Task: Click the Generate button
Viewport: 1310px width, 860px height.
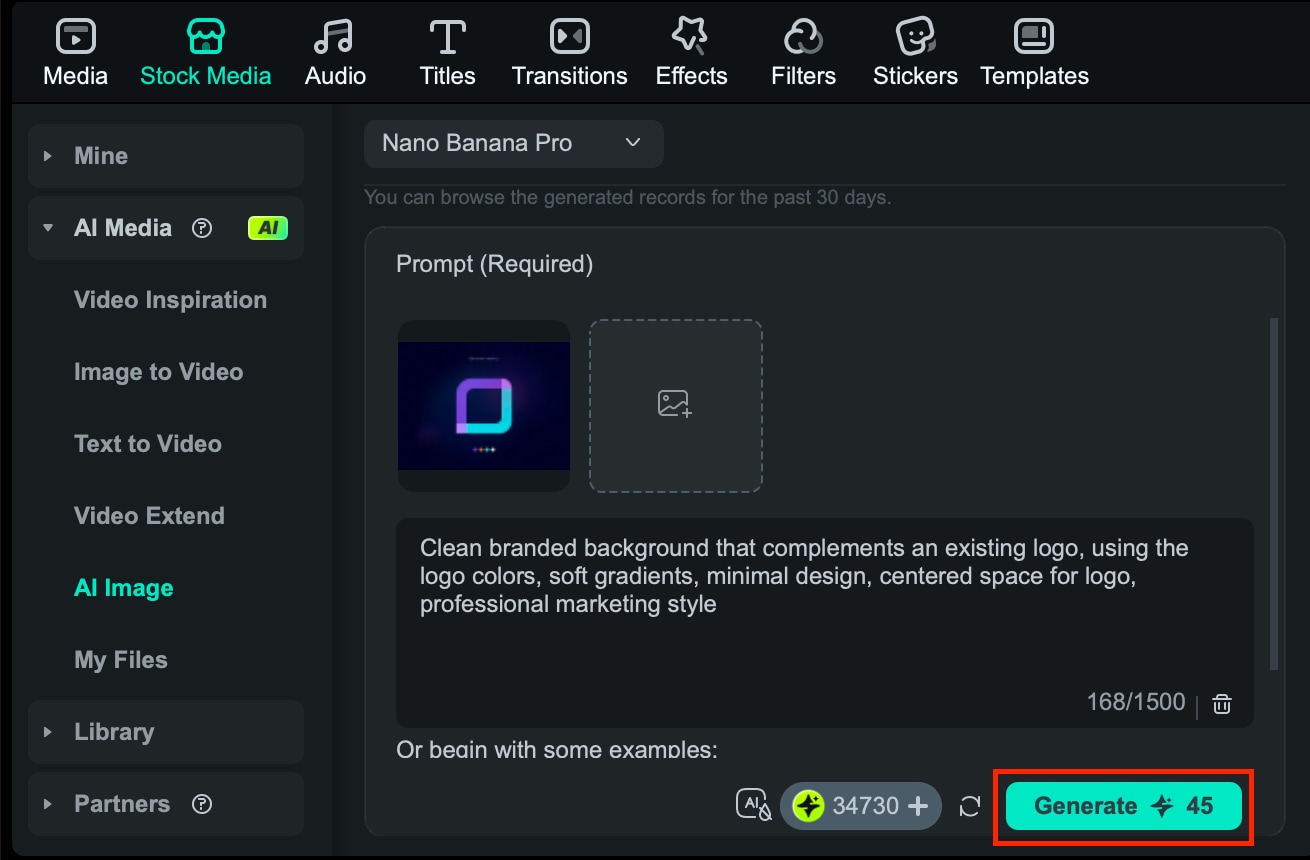Action: click(x=1122, y=805)
